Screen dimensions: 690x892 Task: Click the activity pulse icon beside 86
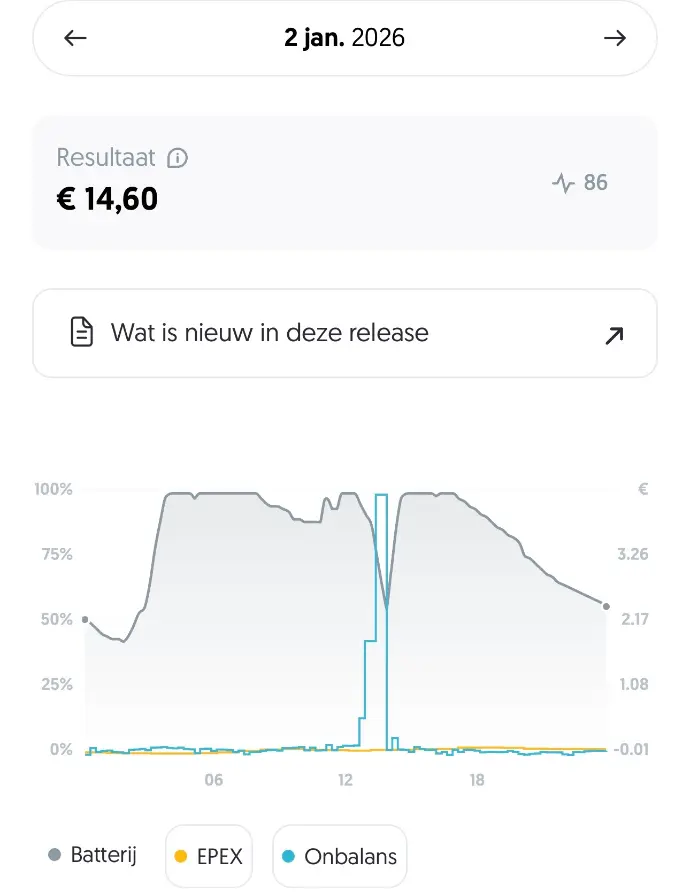tap(563, 183)
